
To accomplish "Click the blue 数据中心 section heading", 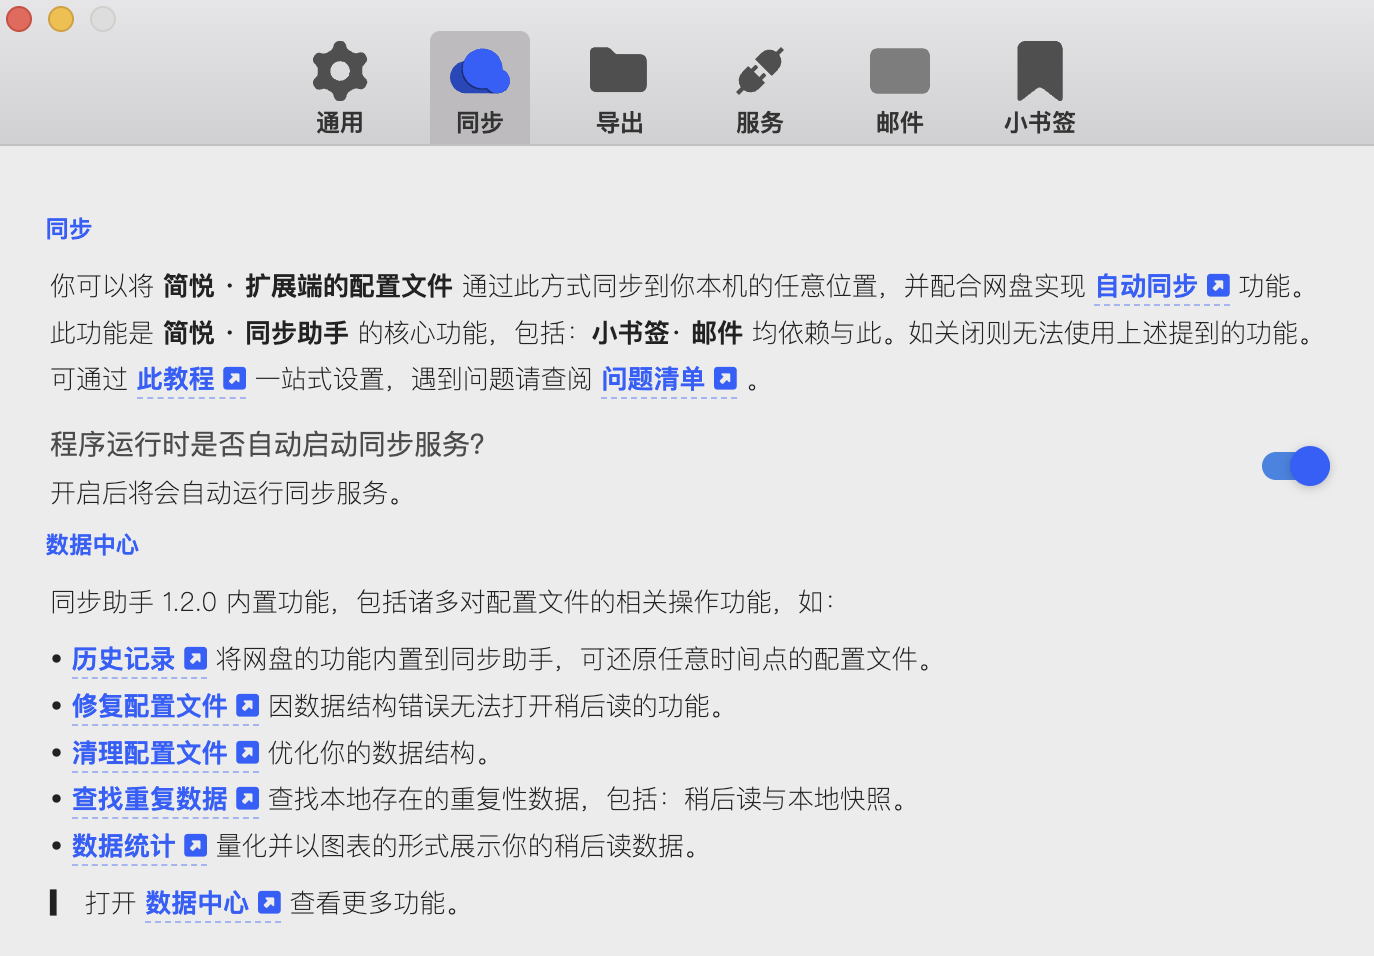I will [x=92, y=545].
